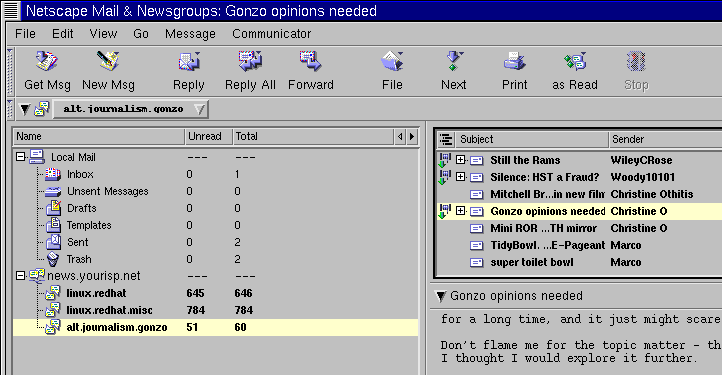Mark message as Read icon
Viewport: 722px width, 375px height.
[x=575, y=62]
